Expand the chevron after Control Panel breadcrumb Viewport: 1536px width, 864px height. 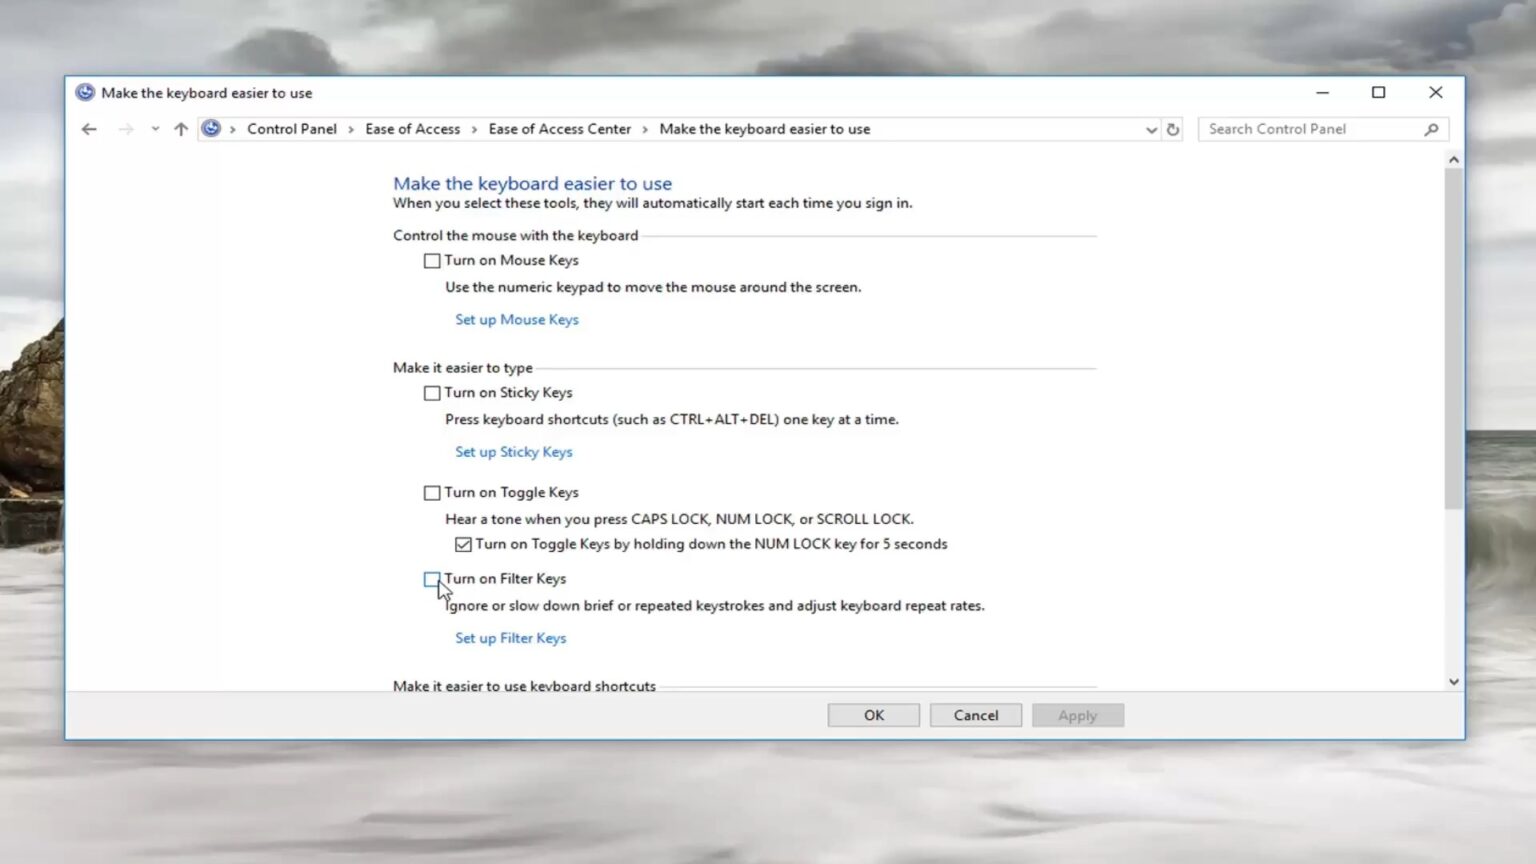coord(351,129)
